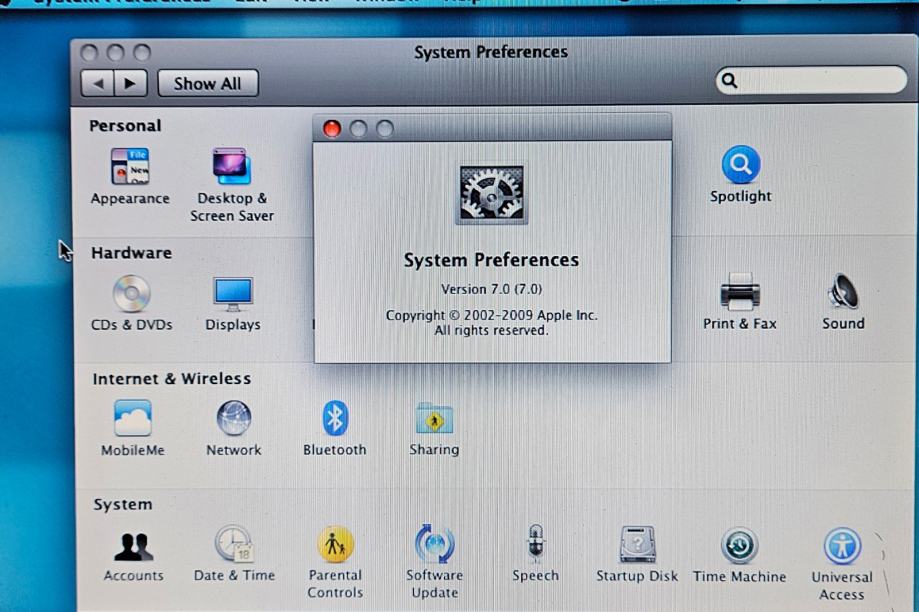Close the main System Preferences window
The image size is (919, 612).
[x=89, y=53]
